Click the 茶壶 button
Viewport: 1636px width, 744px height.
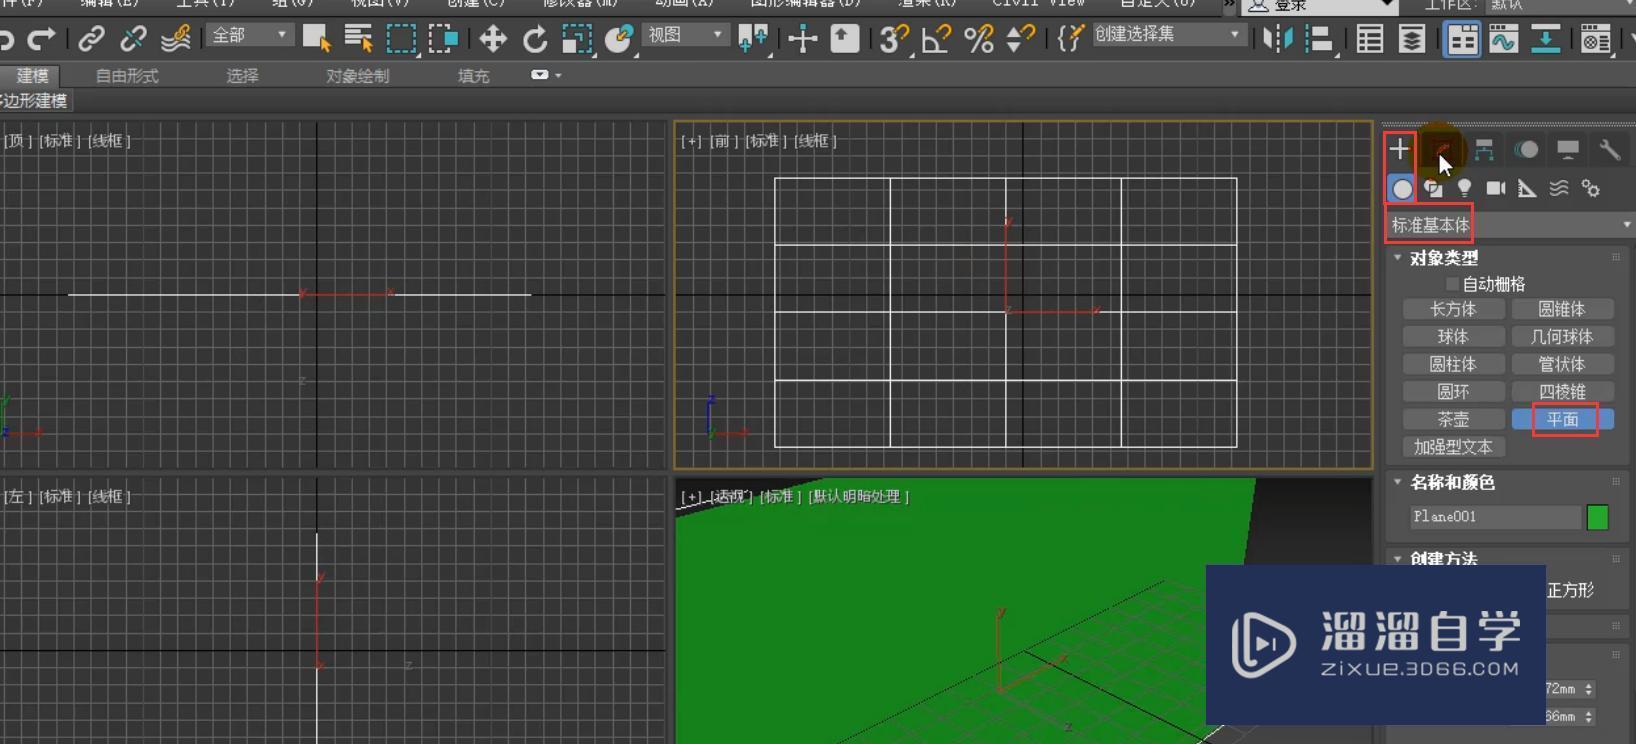point(1453,419)
